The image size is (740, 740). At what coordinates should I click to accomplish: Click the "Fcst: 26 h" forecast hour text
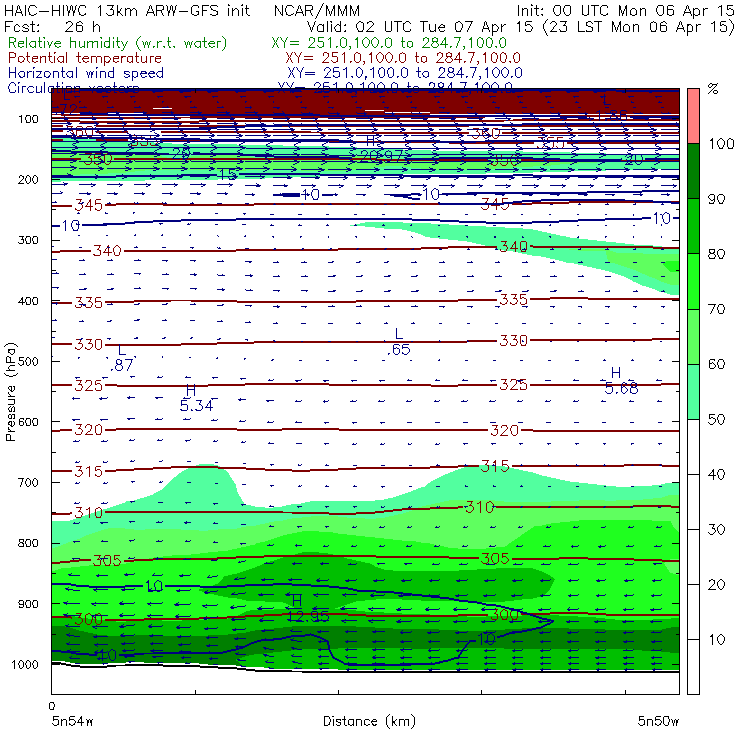pos(52,27)
